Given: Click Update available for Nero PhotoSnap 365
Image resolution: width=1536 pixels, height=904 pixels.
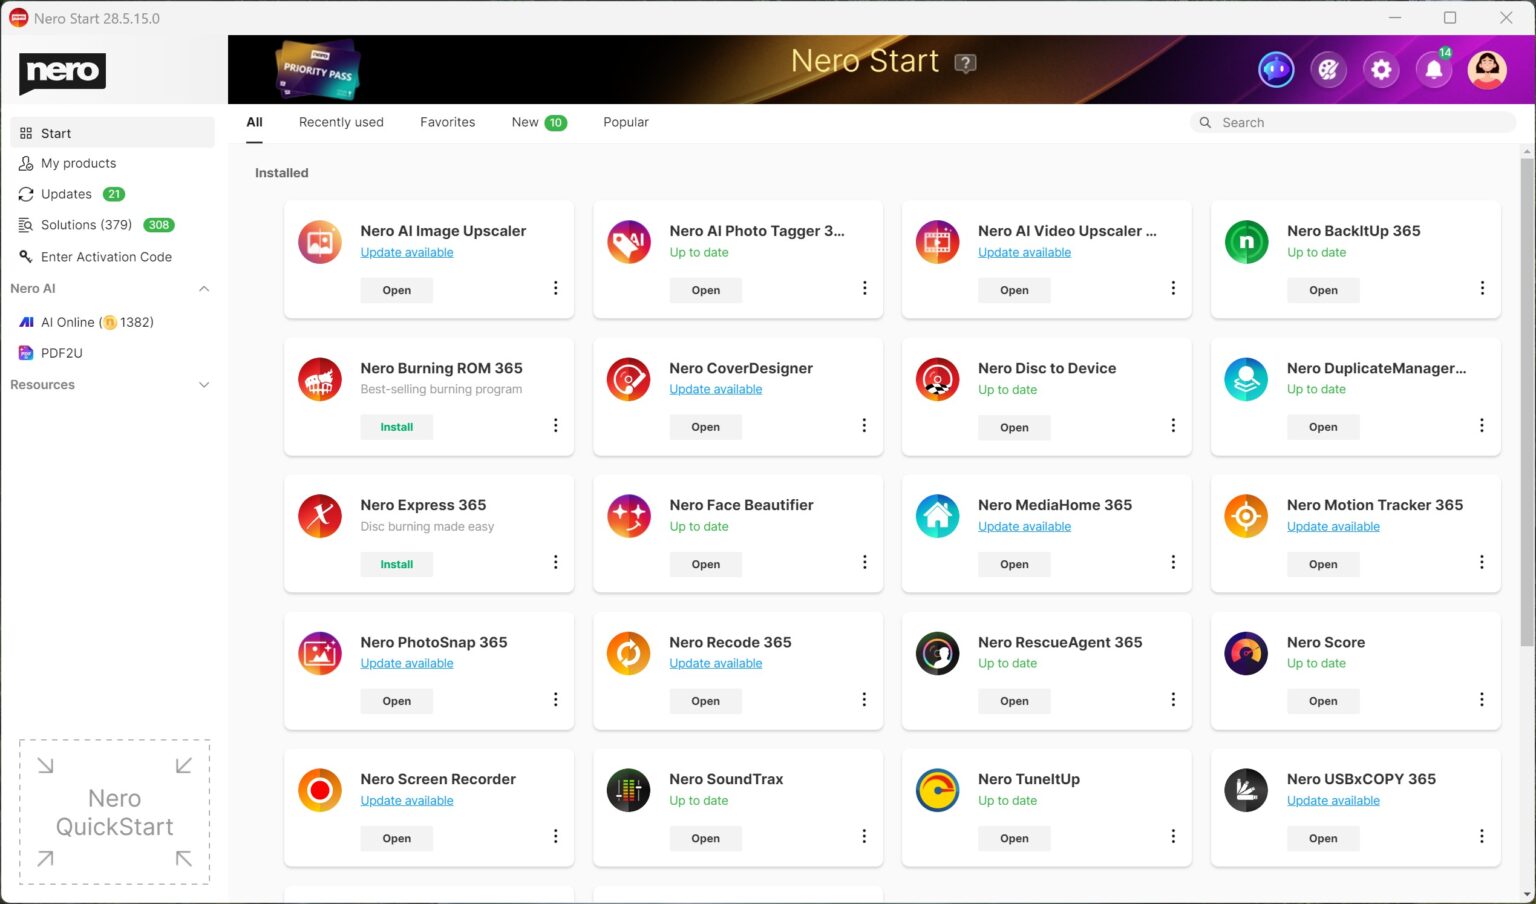Looking at the screenshot, I should tap(406, 663).
